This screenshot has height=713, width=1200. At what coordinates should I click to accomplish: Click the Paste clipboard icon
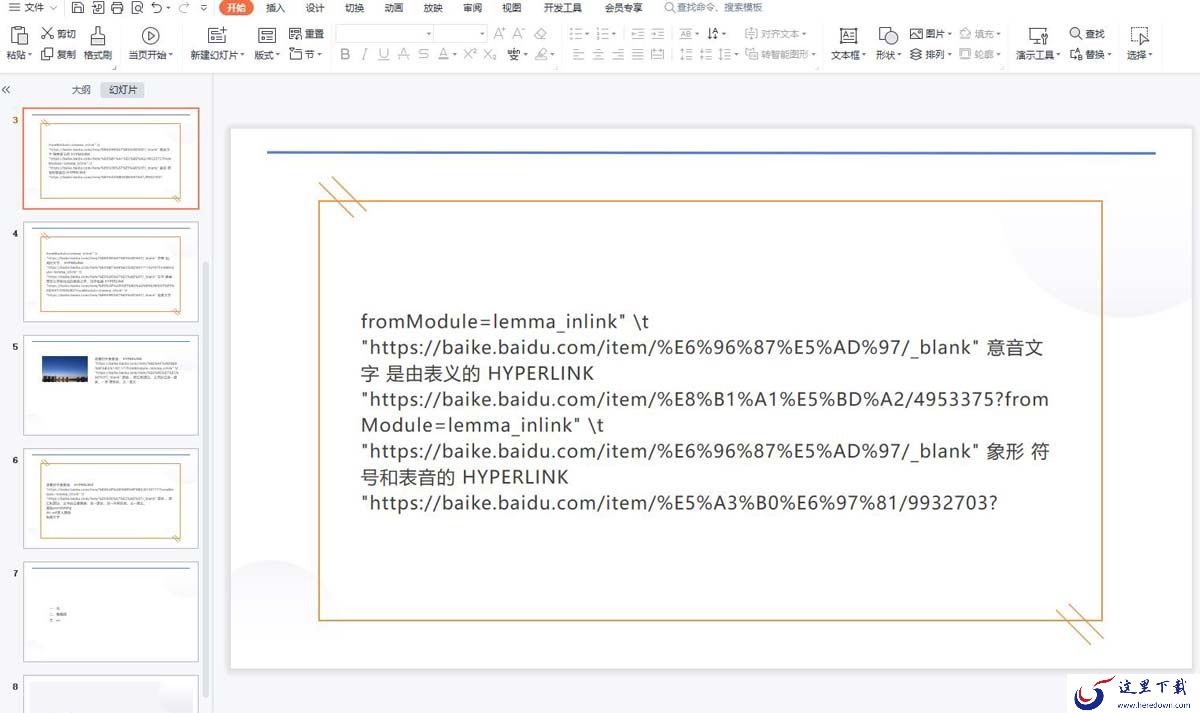pos(19,36)
